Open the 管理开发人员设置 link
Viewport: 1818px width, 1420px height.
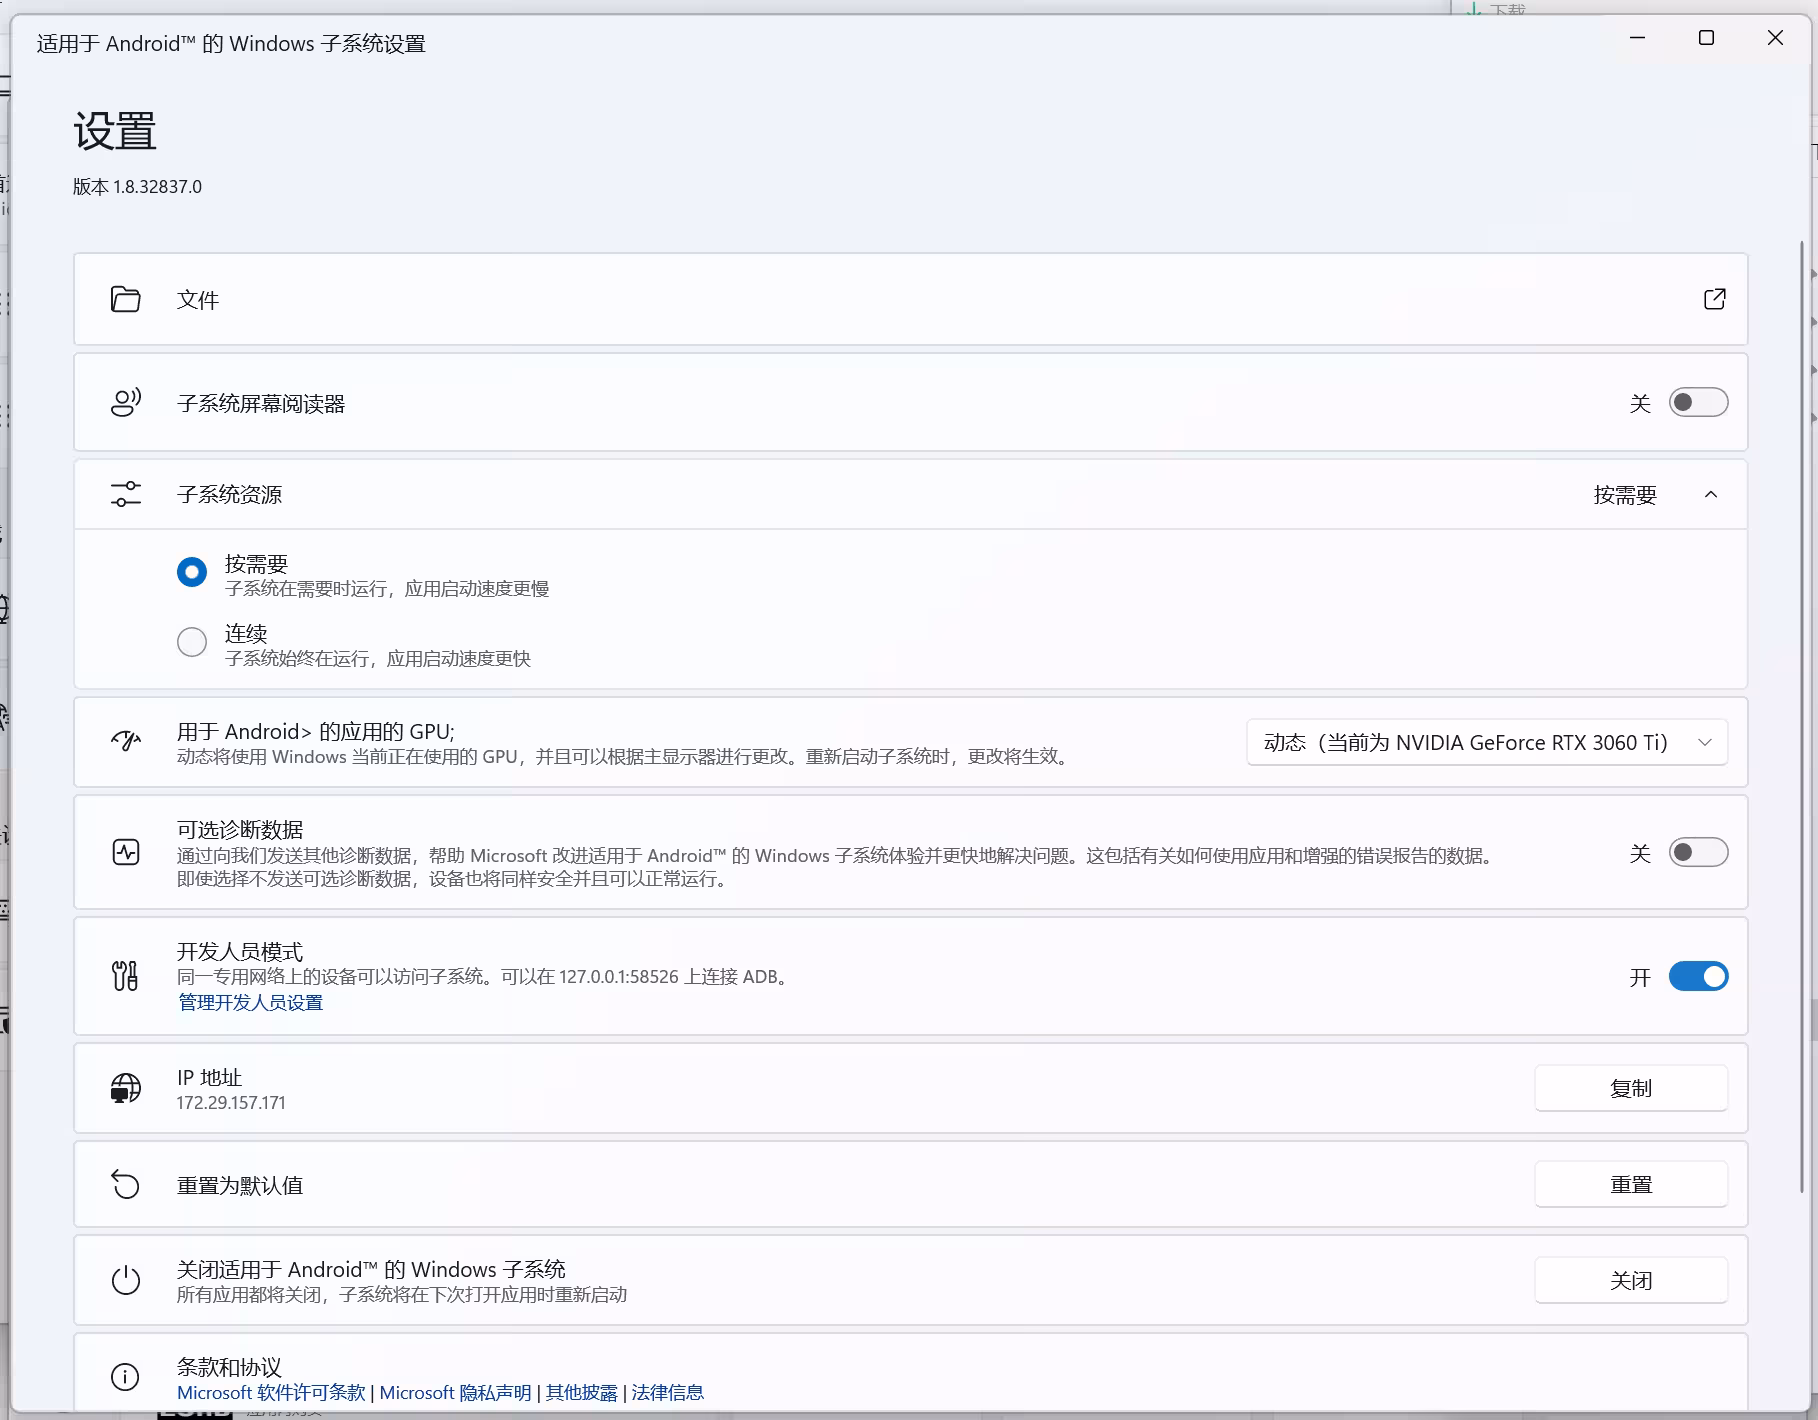pyautogui.click(x=250, y=1002)
